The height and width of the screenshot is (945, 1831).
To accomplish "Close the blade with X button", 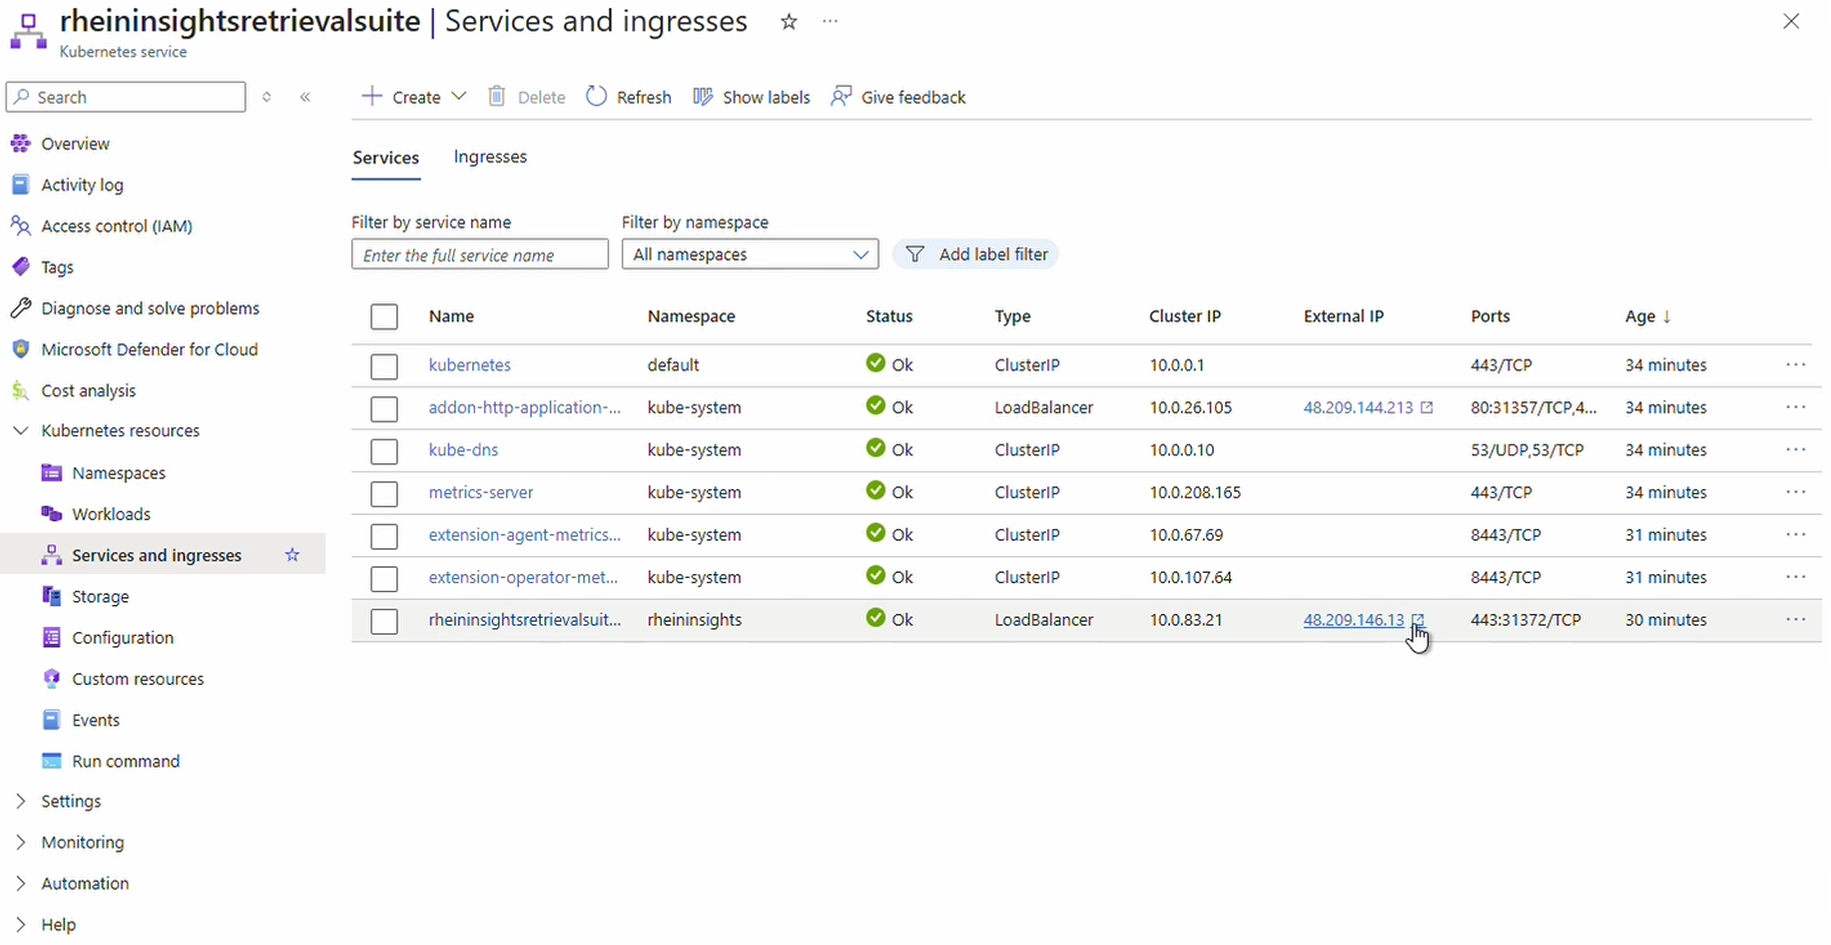I will (x=1791, y=21).
